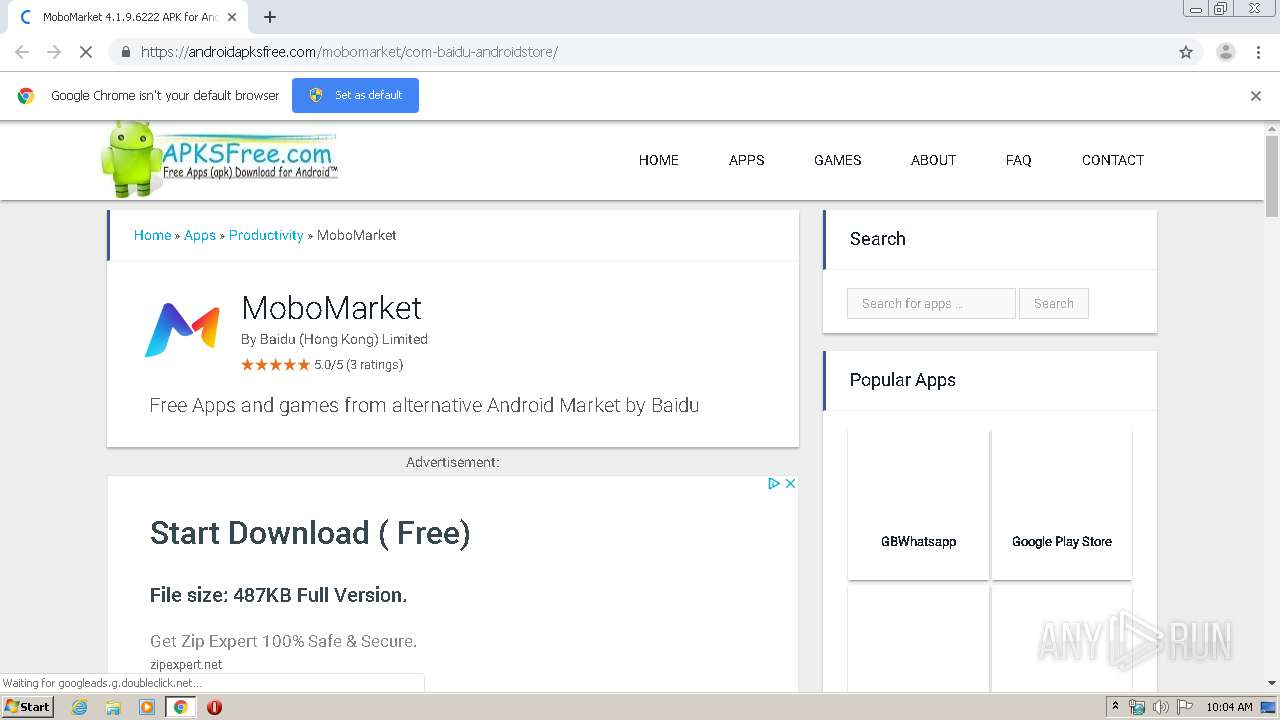The image size is (1280, 720).
Task: Click the address bar URL
Action: tap(349, 52)
